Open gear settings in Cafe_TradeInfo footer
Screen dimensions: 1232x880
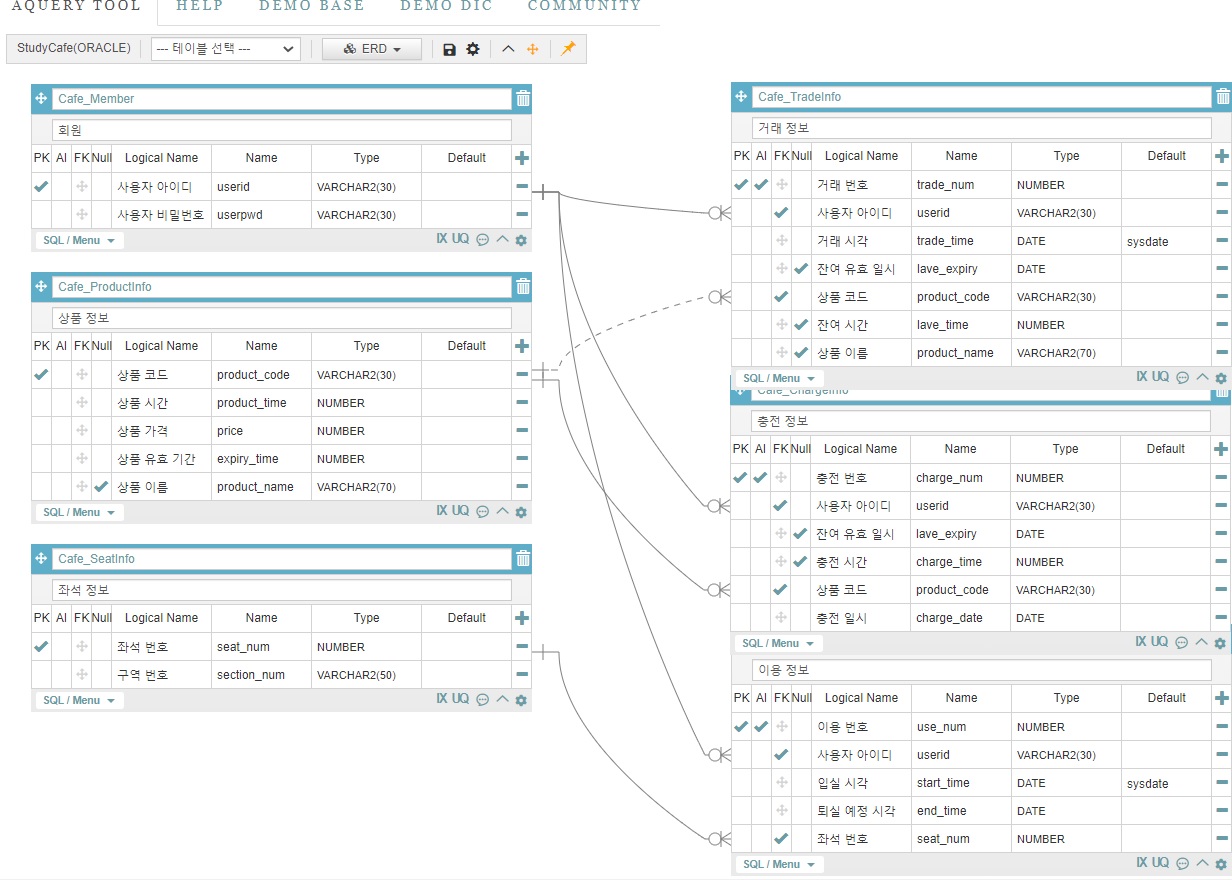coord(1221,378)
